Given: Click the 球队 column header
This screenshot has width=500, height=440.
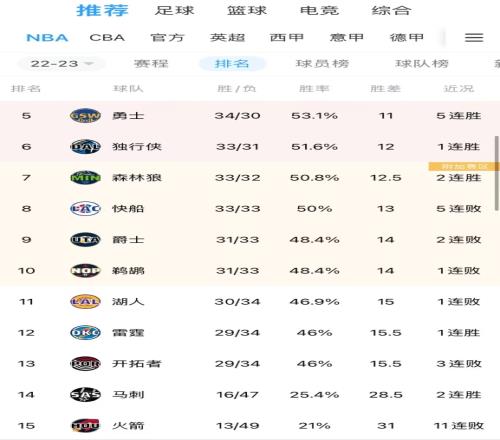Looking at the screenshot, I should coord(128,89).
